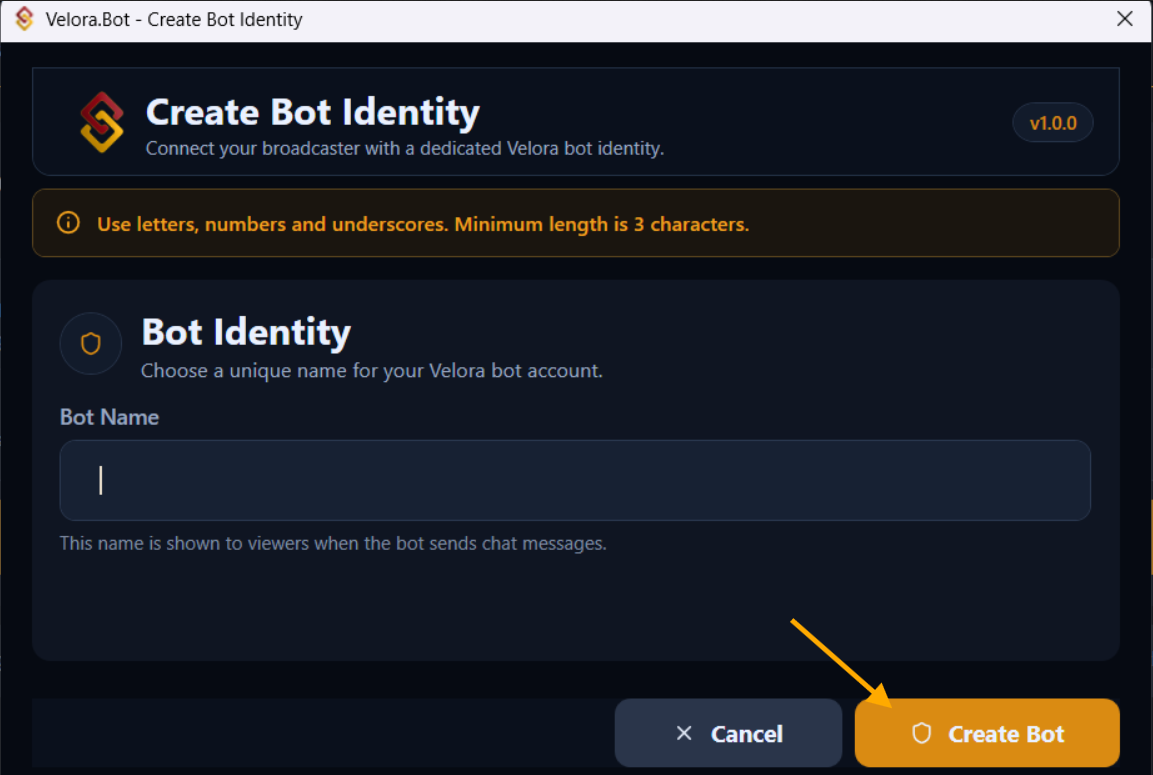Click the v1.0.0 version badge
The image size is (1153, 775).
pyautogui.click(x=1053, y=124)
